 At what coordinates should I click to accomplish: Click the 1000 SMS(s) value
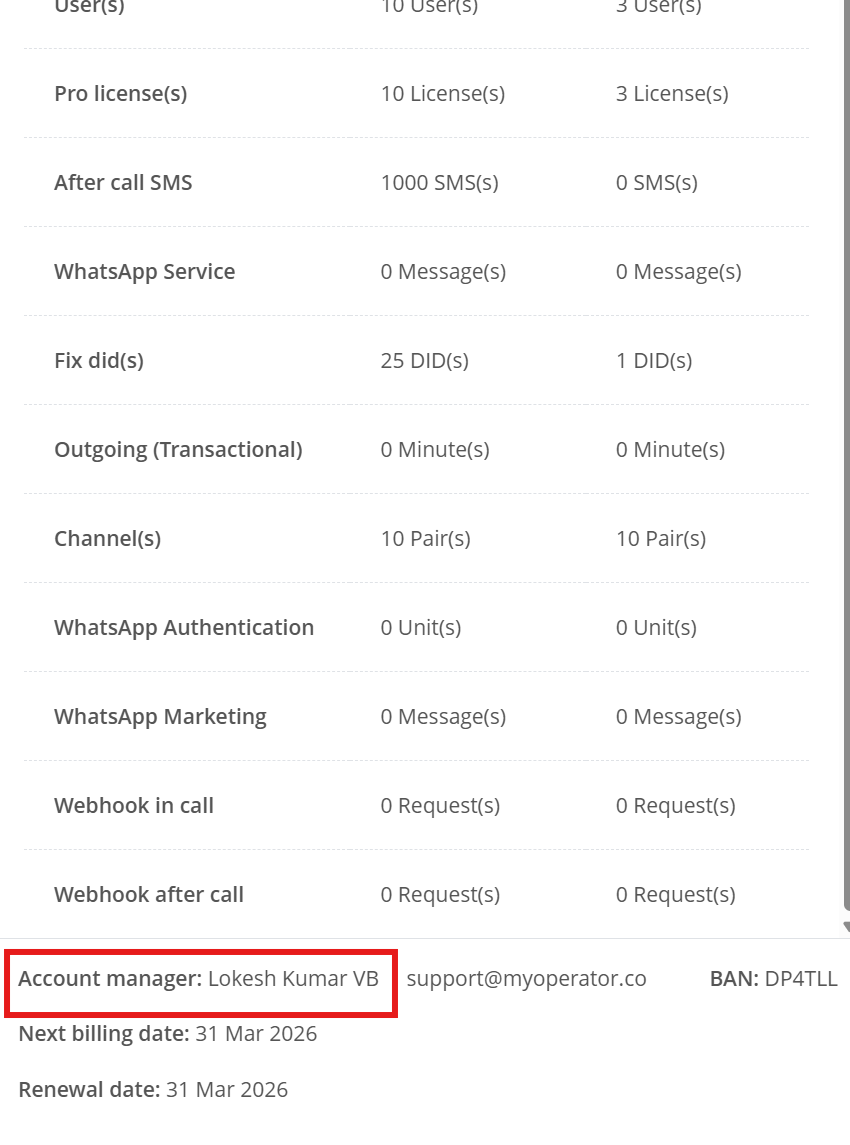click(x=439, y=182)
